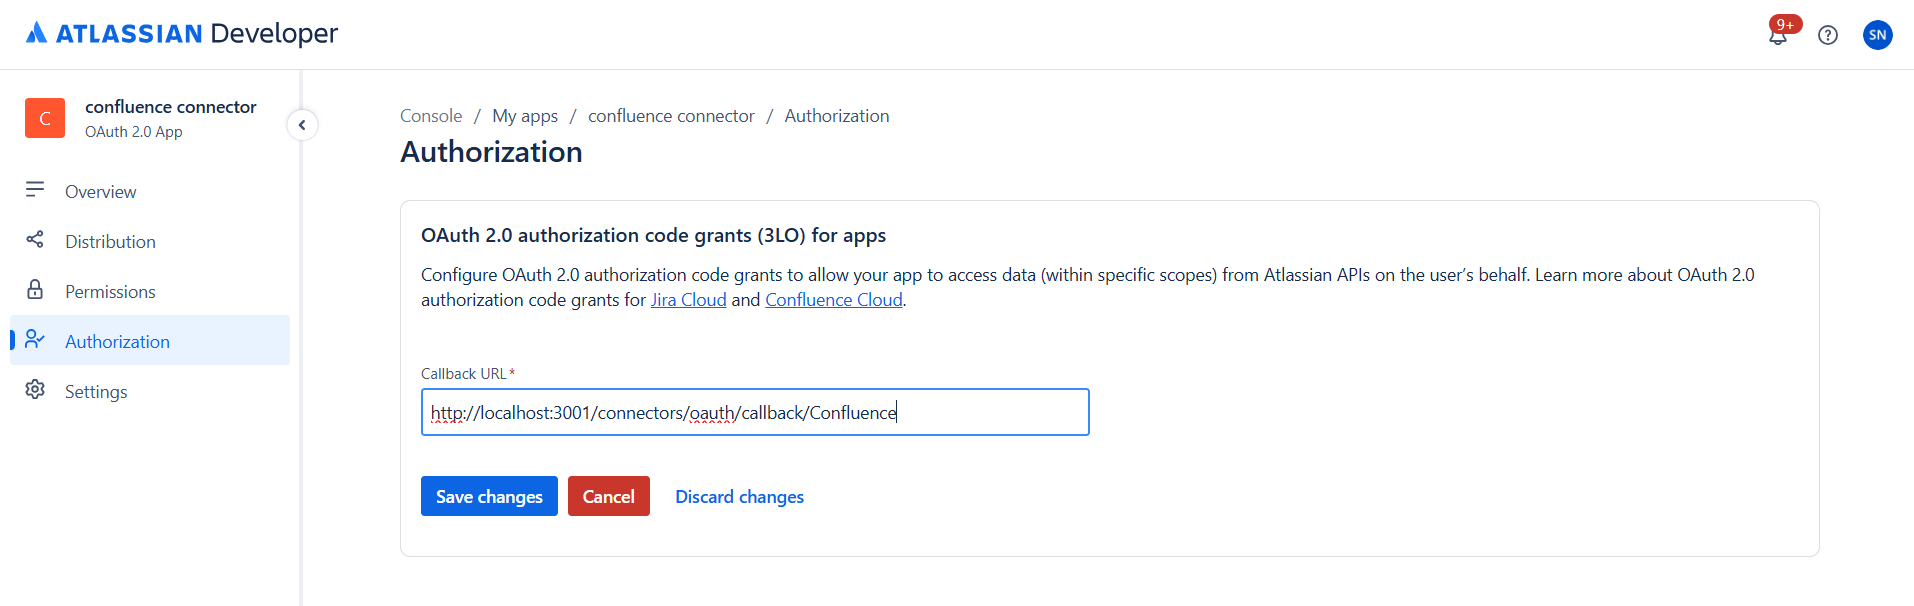The width and height of the screenshot is (1914, 606).
Task: Open the Atlassian Developer logo home
Action: click(x=181, y=34)
